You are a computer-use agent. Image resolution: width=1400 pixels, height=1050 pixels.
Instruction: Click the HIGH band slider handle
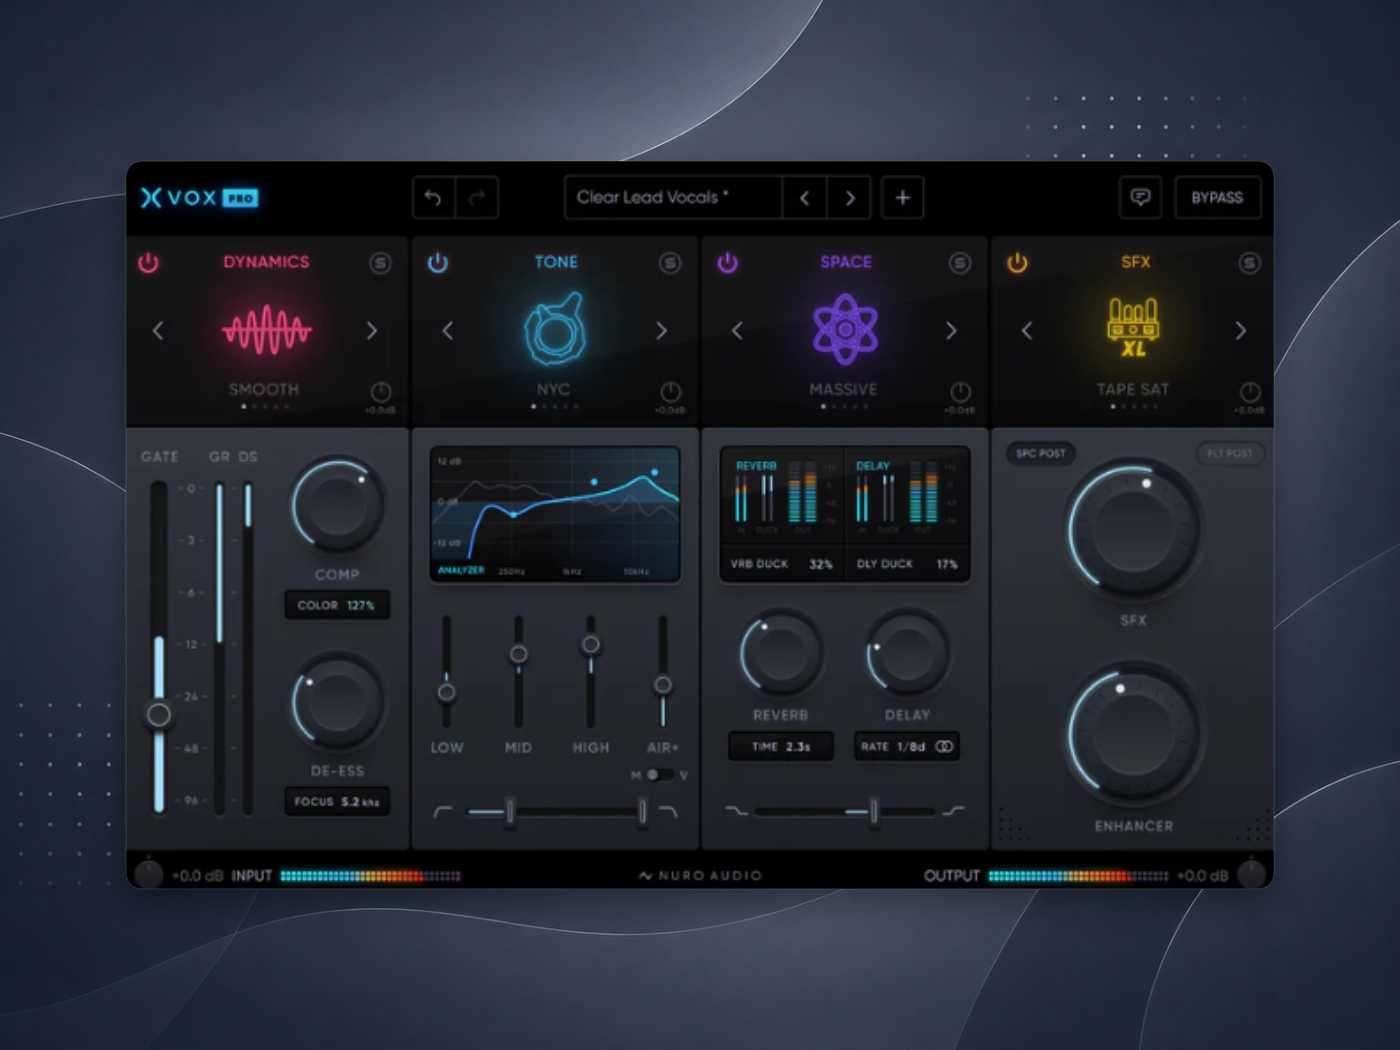591,644
